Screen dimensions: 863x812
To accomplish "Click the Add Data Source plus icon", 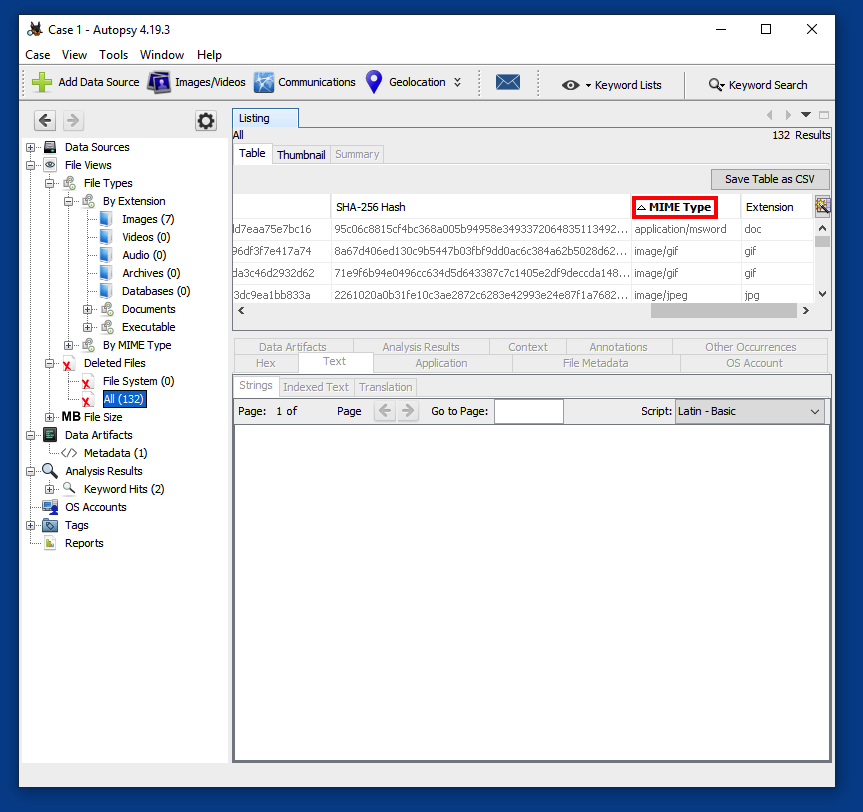I will (x=42, y=82).
